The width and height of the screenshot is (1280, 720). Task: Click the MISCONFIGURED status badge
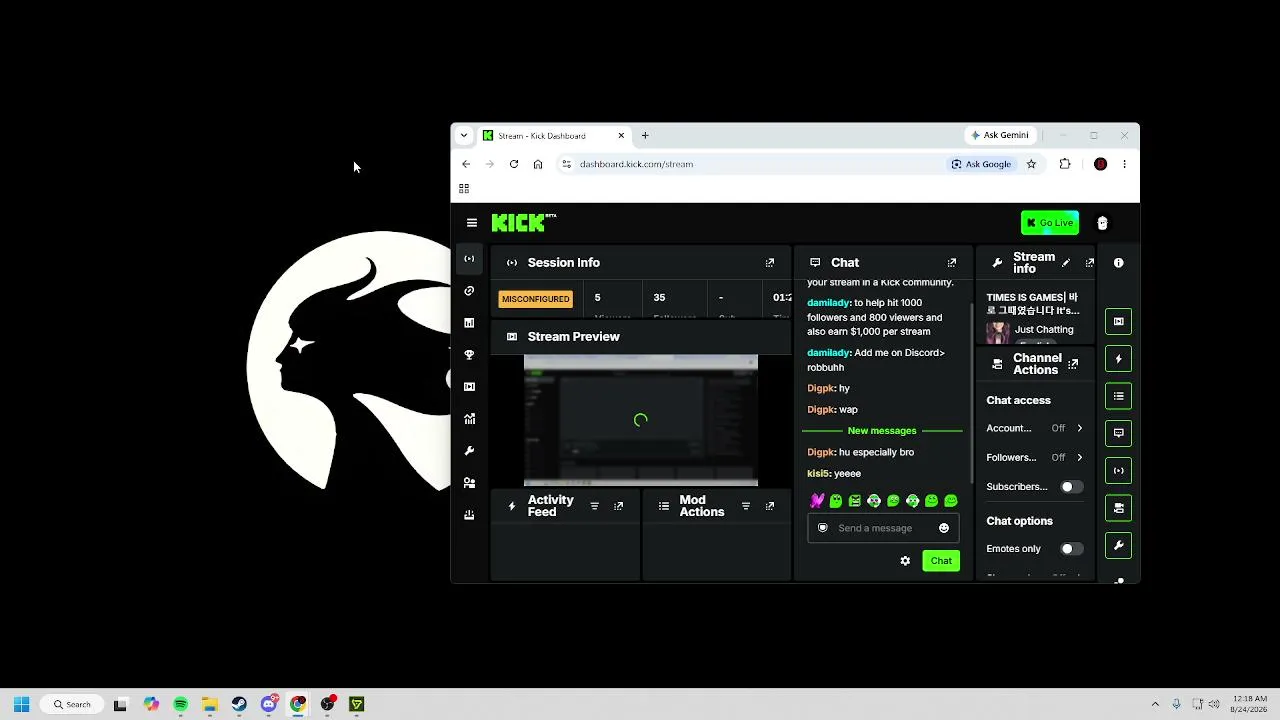(536, 299)
